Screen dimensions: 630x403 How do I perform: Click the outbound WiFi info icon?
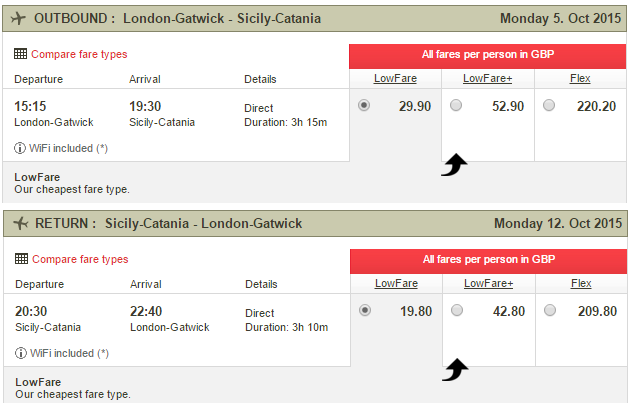point(20,148)
